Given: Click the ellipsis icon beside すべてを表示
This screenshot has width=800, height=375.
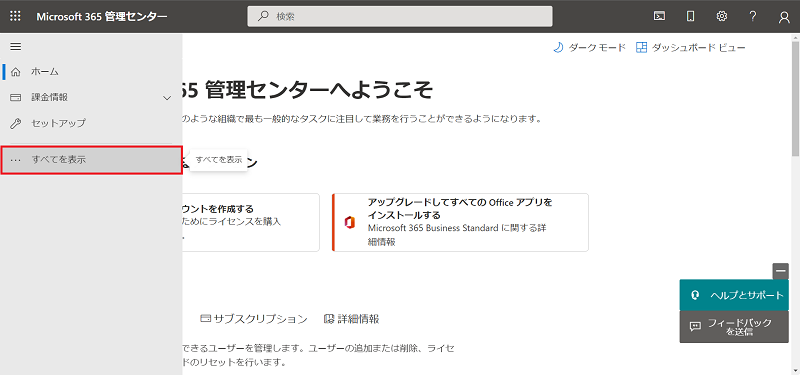Looking at the screenshot, I should (x=16, y=160).
